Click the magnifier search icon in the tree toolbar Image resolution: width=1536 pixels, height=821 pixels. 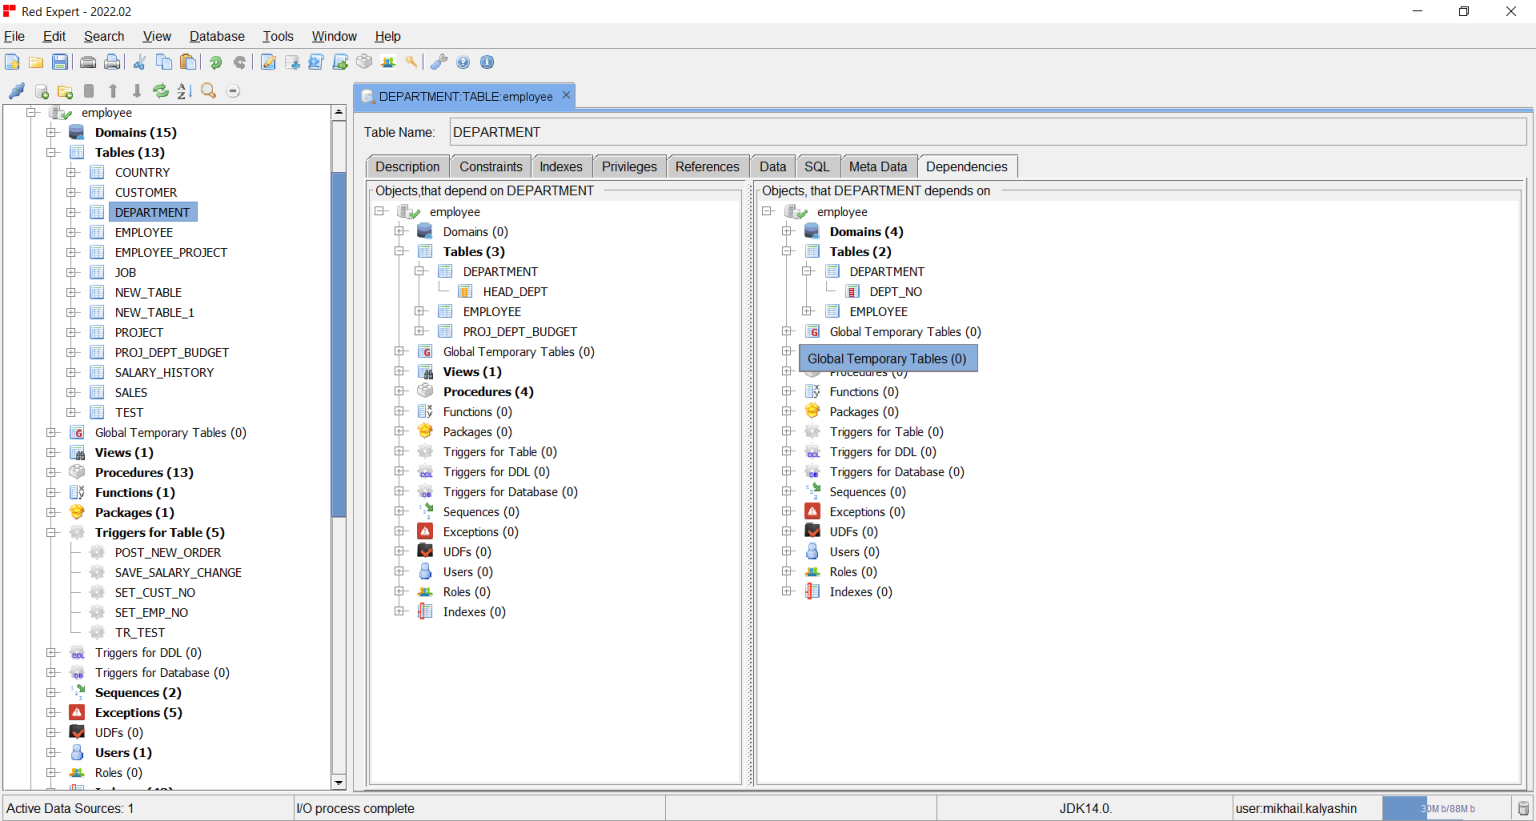point(208,91)
